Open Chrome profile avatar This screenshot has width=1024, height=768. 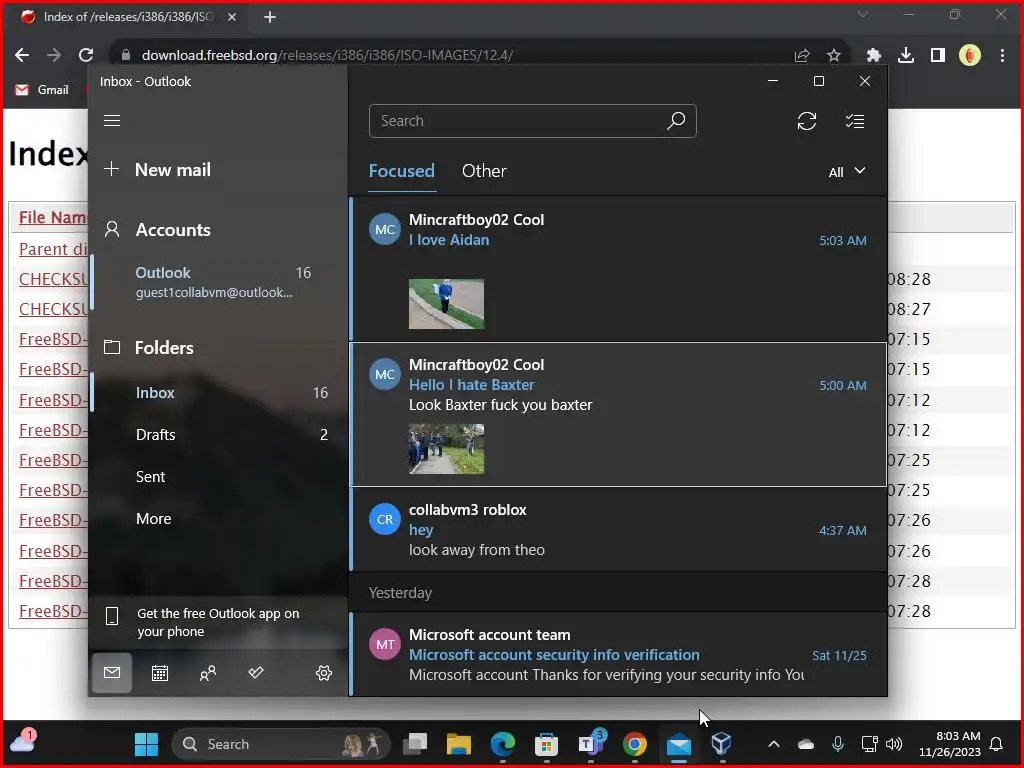(x=970, y=56)
